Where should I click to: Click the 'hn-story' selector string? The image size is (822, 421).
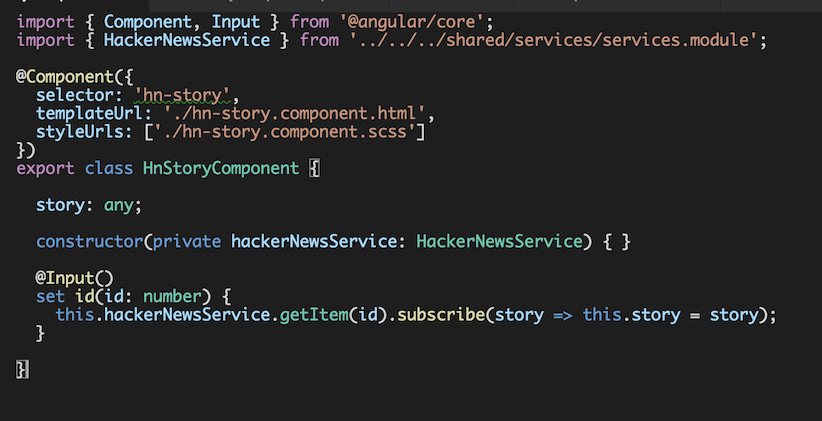pos(182,95)
